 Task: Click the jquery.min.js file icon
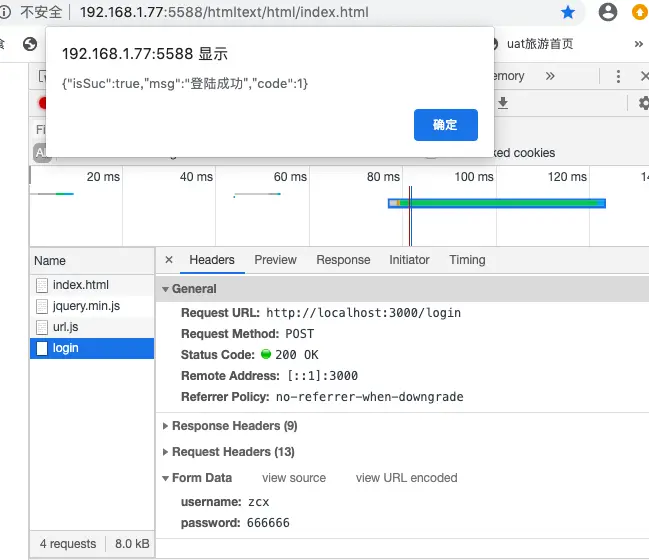pos(42,306)
